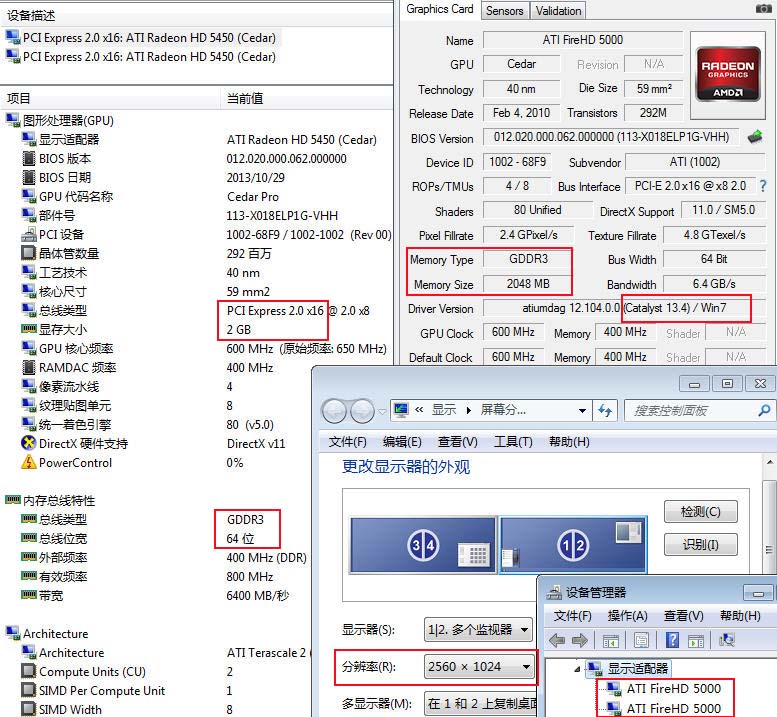Image resolution: width=777 pixels, height=717 pixels.
Task: Click the 当前值 column header
Action: click(306, 98)
